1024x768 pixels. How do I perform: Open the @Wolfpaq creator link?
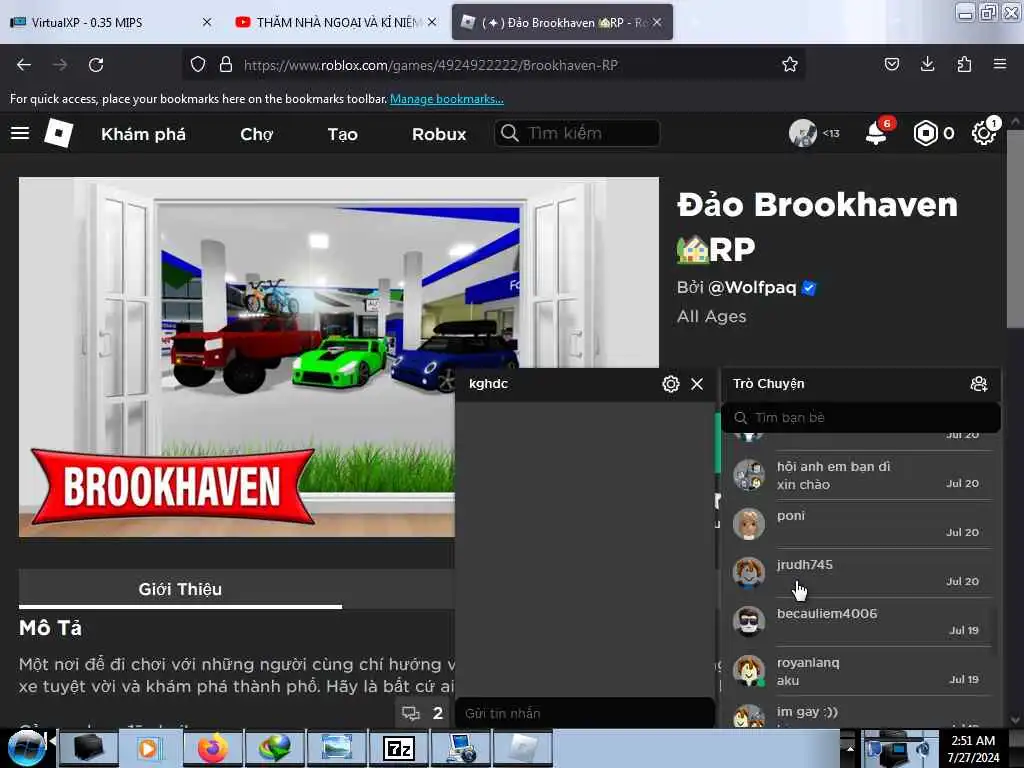point(752,288)
